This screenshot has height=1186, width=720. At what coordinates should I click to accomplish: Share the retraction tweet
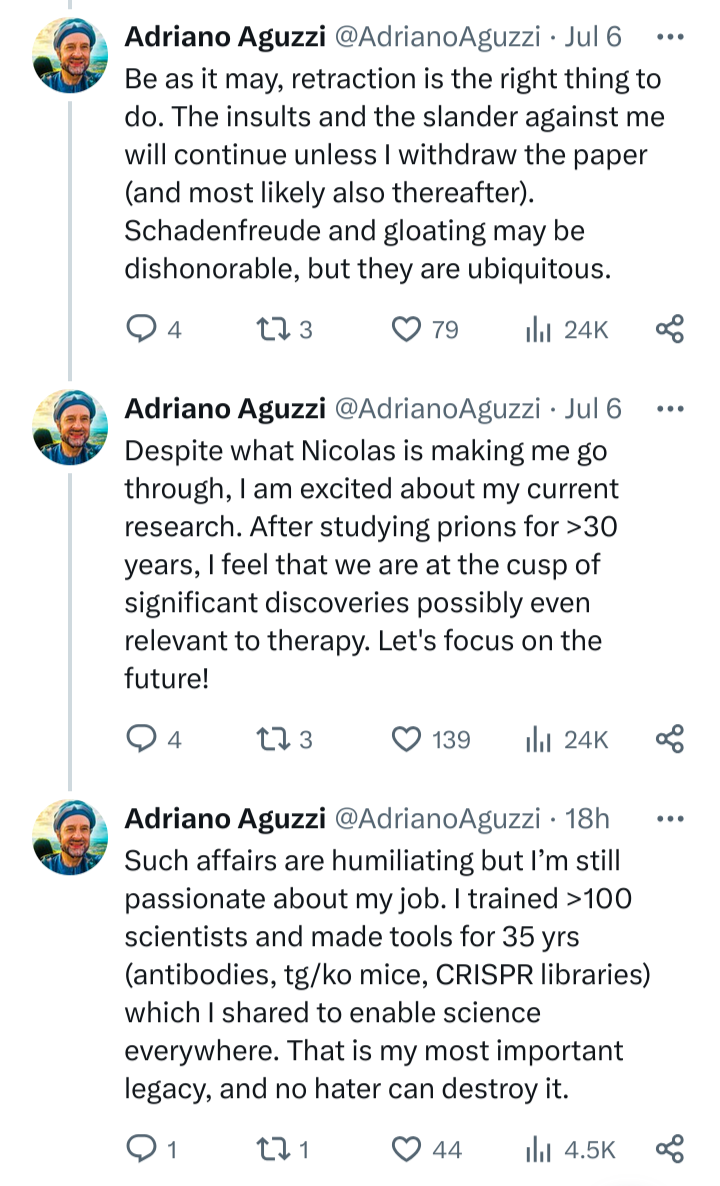point(668,329)
